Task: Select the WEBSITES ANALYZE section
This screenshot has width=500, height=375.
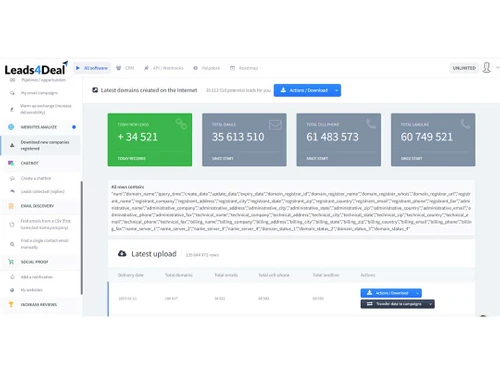Action: [39, 127]
